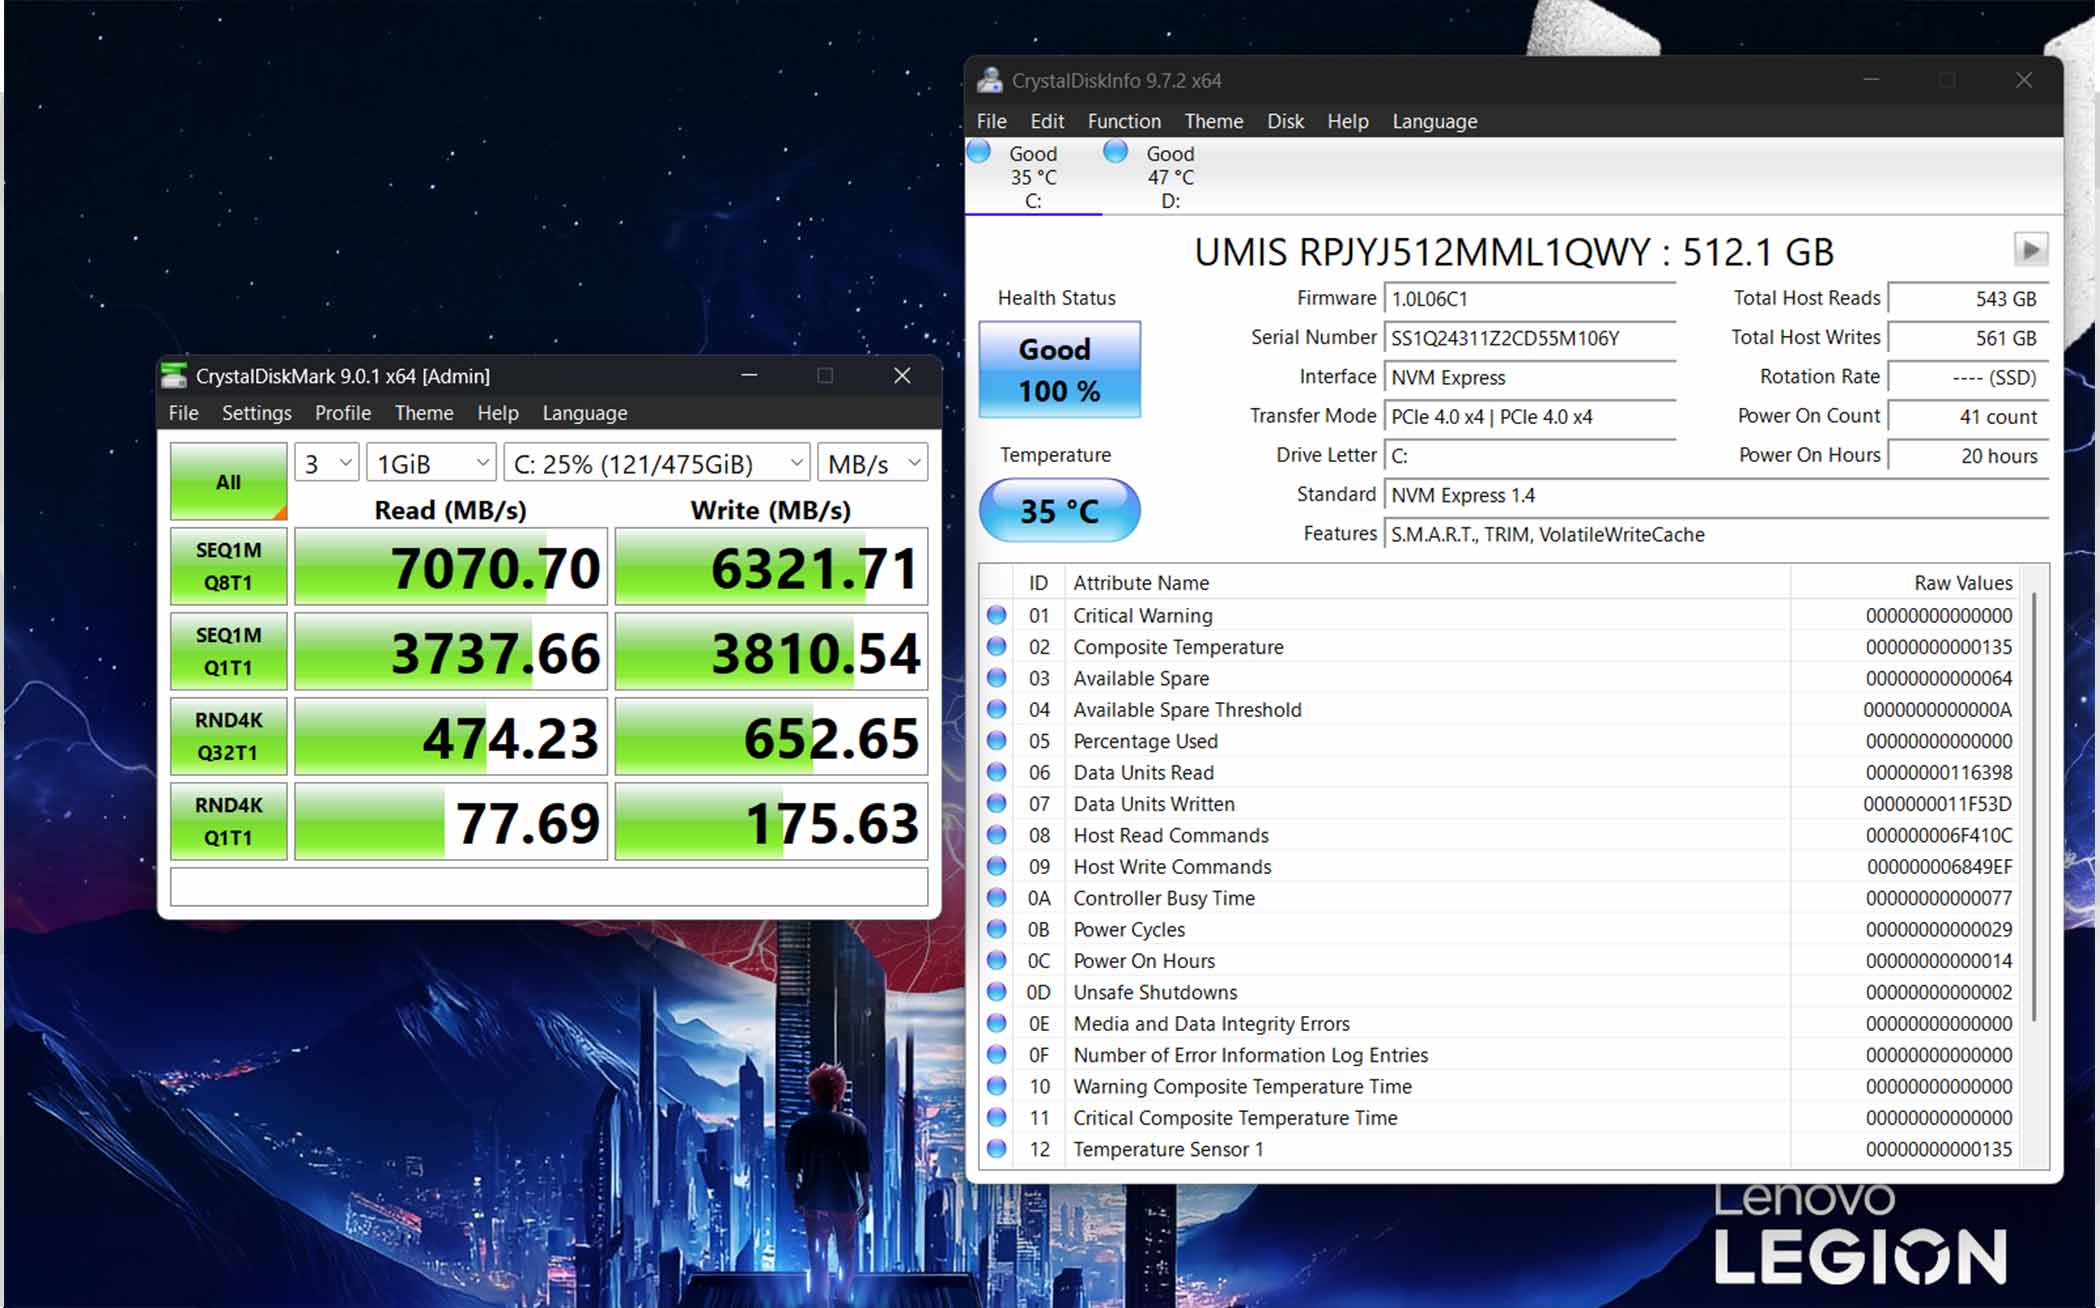
Task: Start the RND4K Q32T1 test
Action: pos(229,736)
